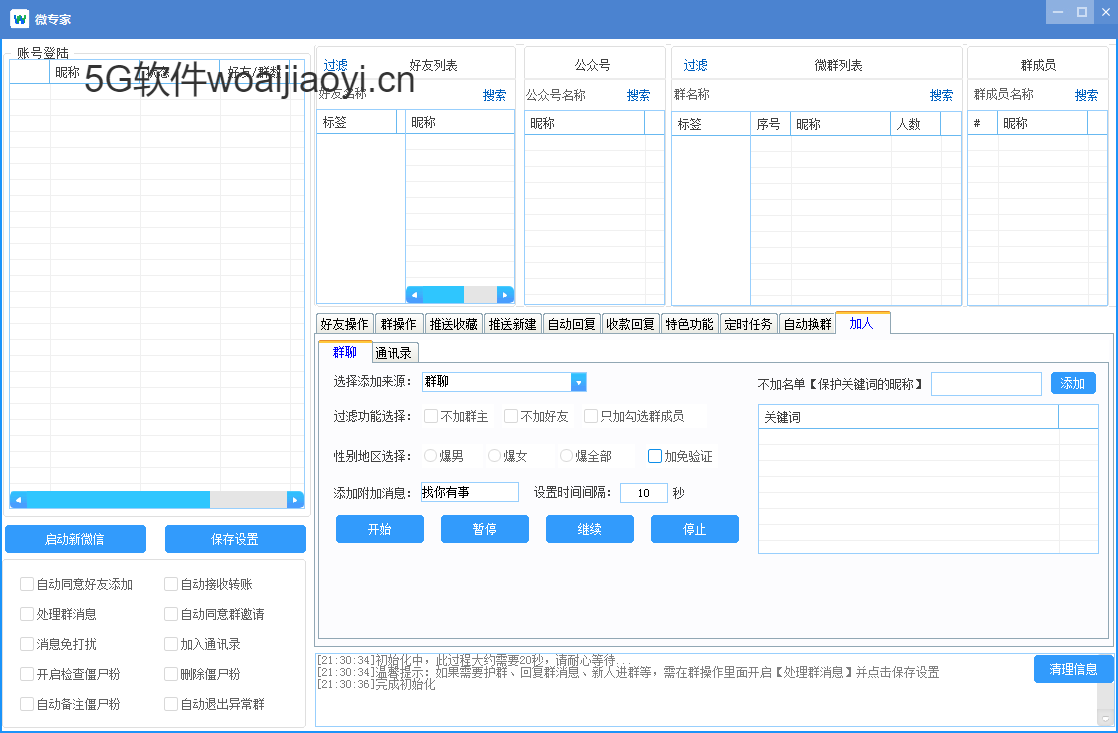1118x733 pixels.
Task: Click the 开始 button
Action: [379, 529]
